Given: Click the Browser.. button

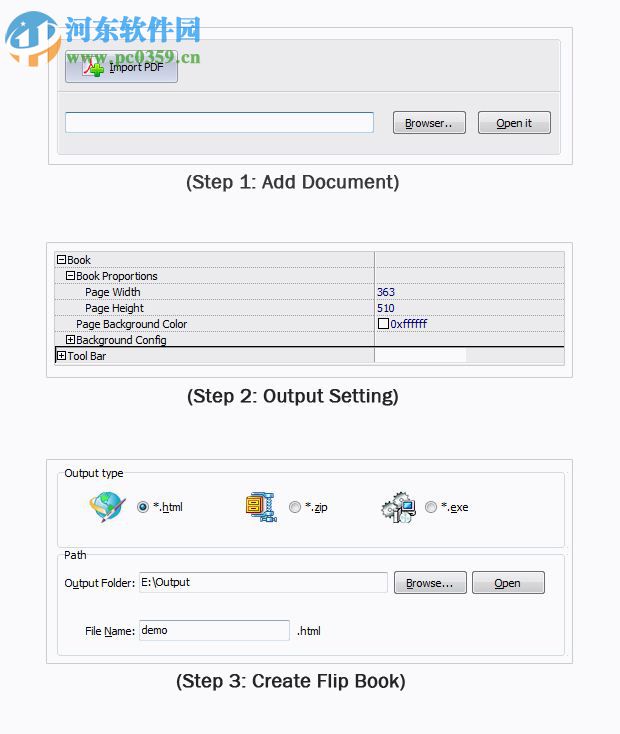Looking at the screenshot, I should pos(429,123).
